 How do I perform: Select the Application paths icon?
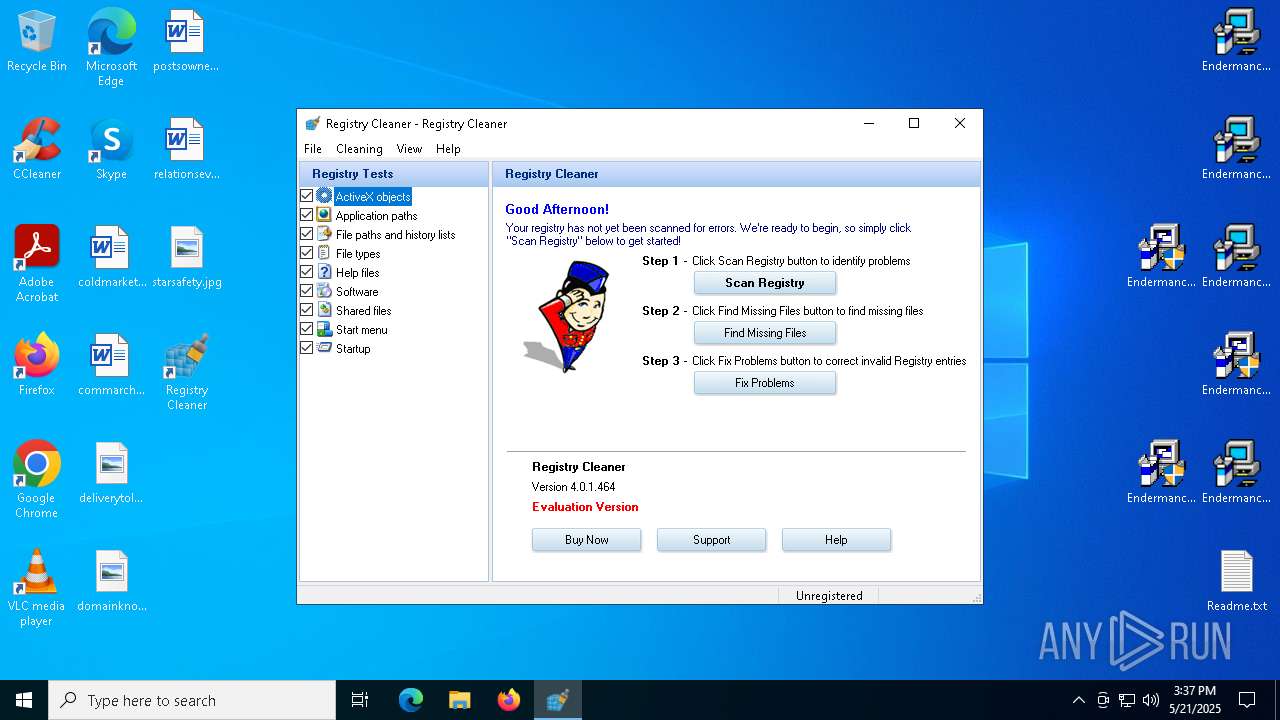click(x=324, y=215)
